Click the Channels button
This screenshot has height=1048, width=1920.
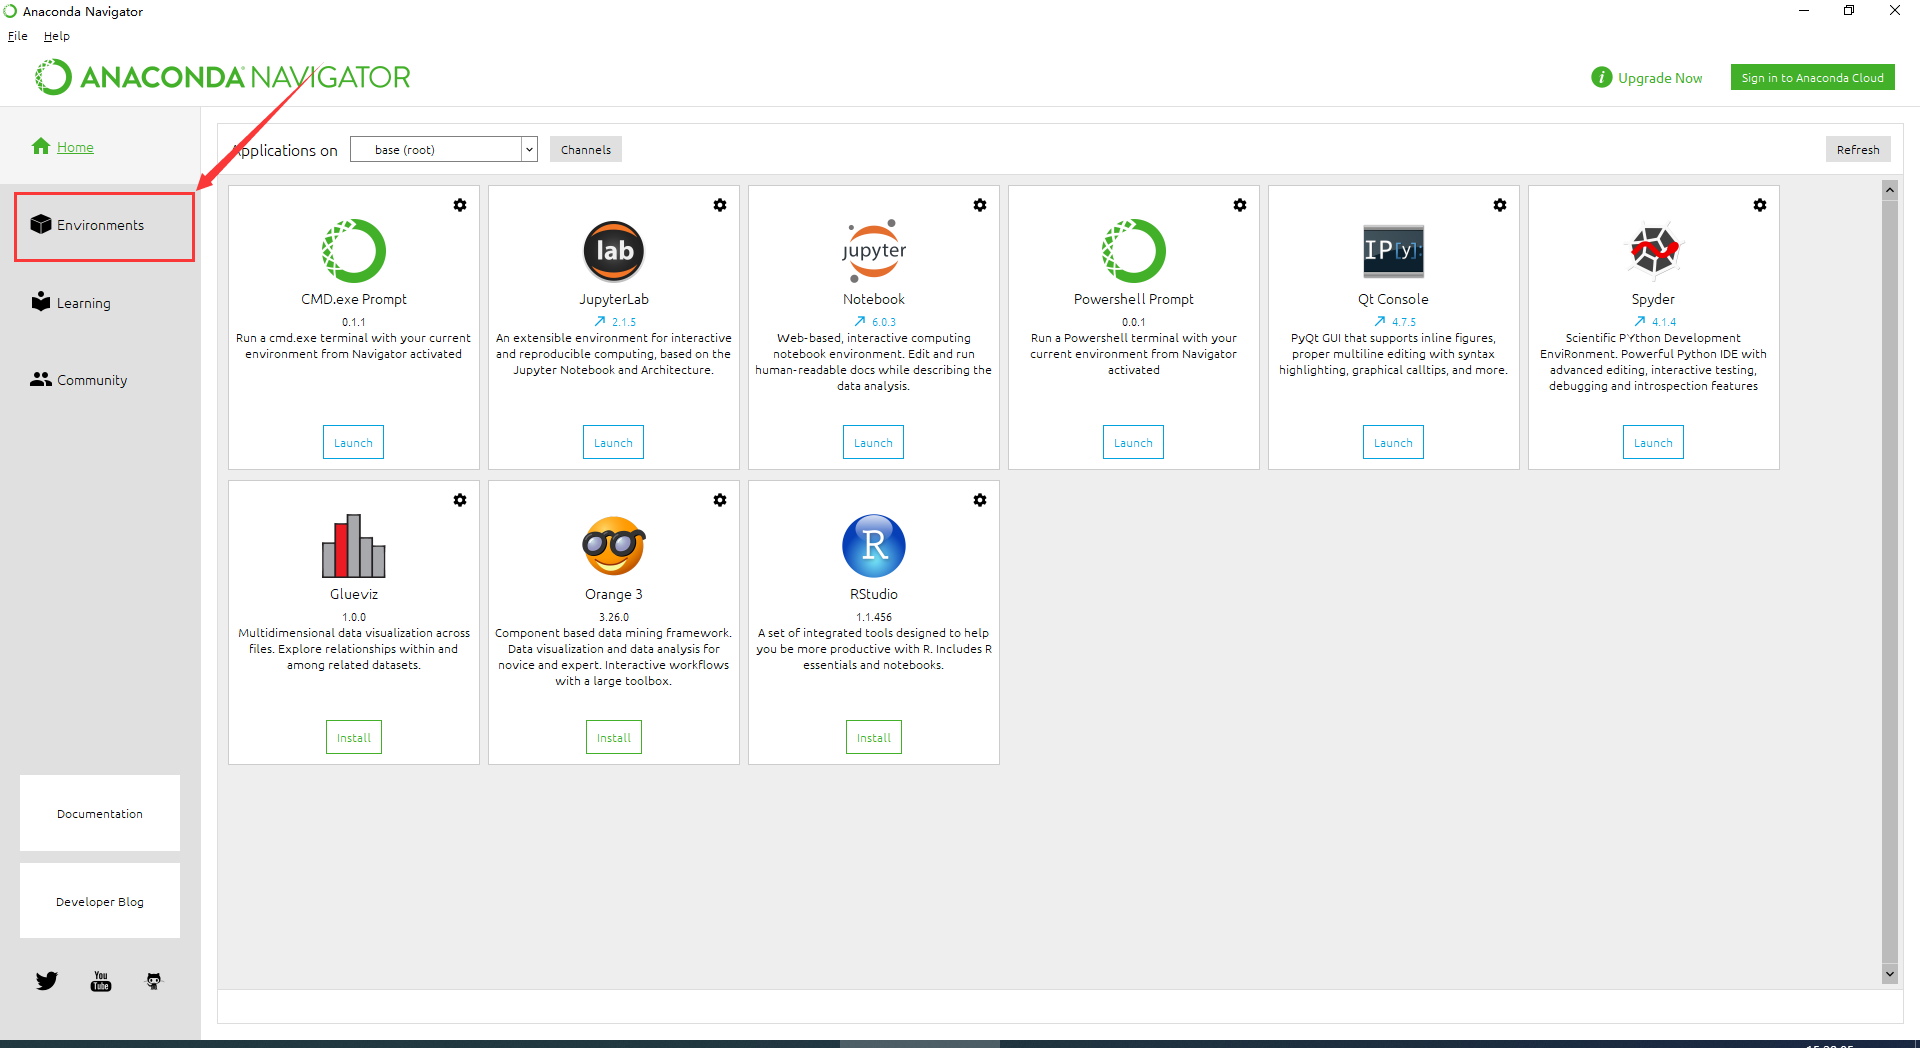pos(586,150)
